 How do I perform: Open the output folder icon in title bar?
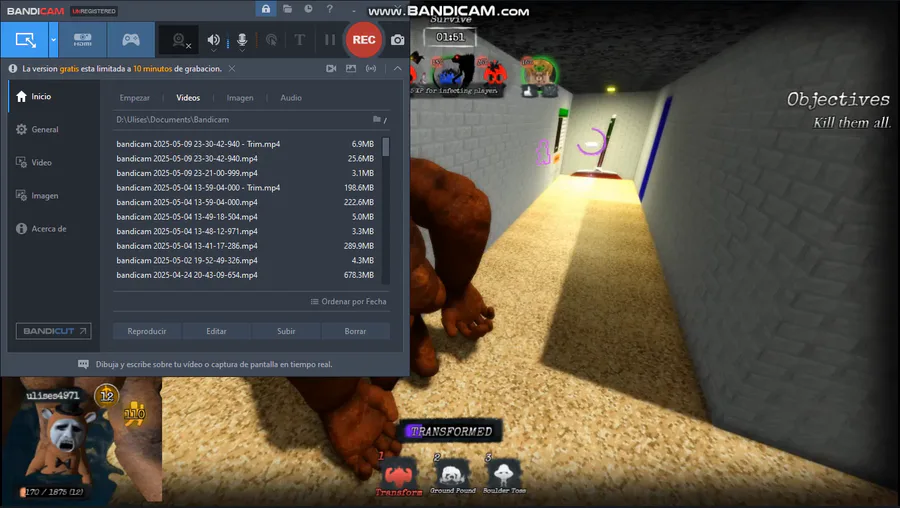click(288, 9)
